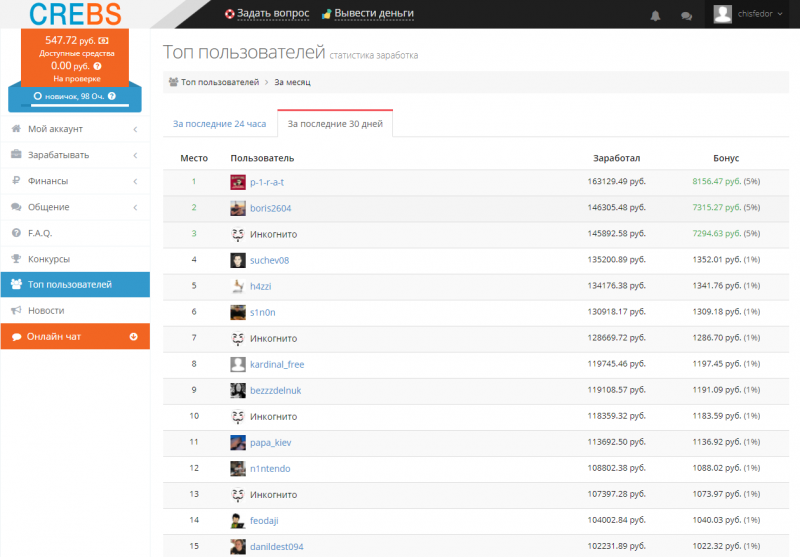Screen dimensions: 800x557
Task: Open 'Конкурсы' sidebar item
Action: (75, 259)
